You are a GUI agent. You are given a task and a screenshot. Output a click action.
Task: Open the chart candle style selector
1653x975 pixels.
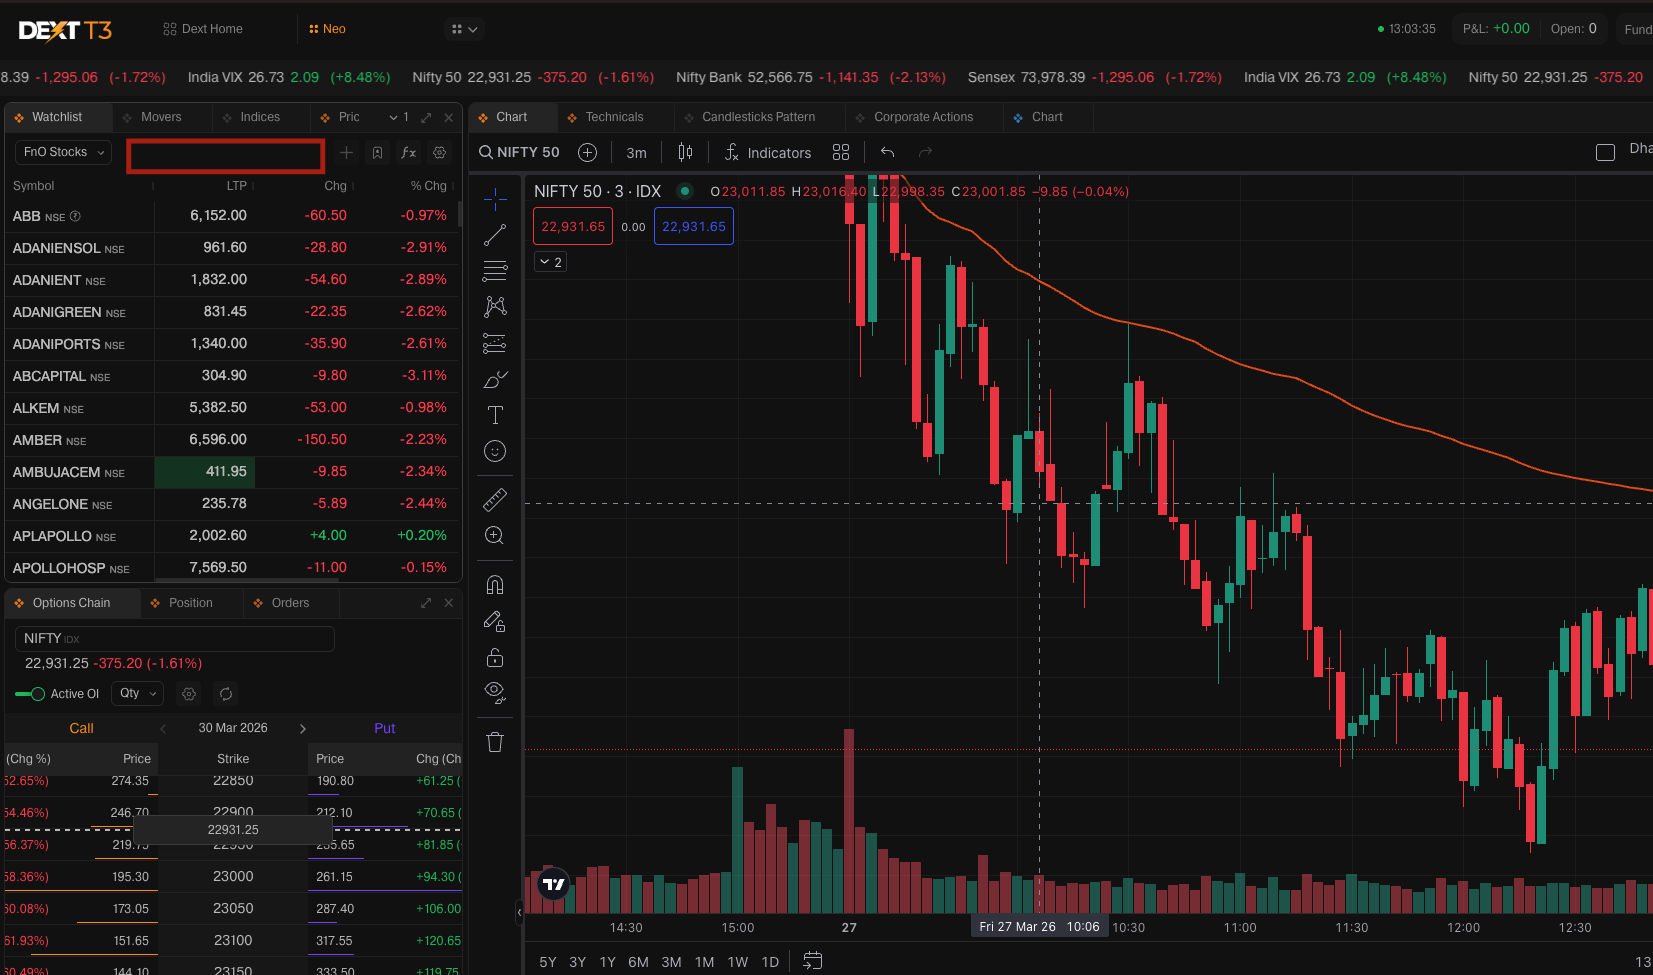pyautogui.click(x=685, y=152)
